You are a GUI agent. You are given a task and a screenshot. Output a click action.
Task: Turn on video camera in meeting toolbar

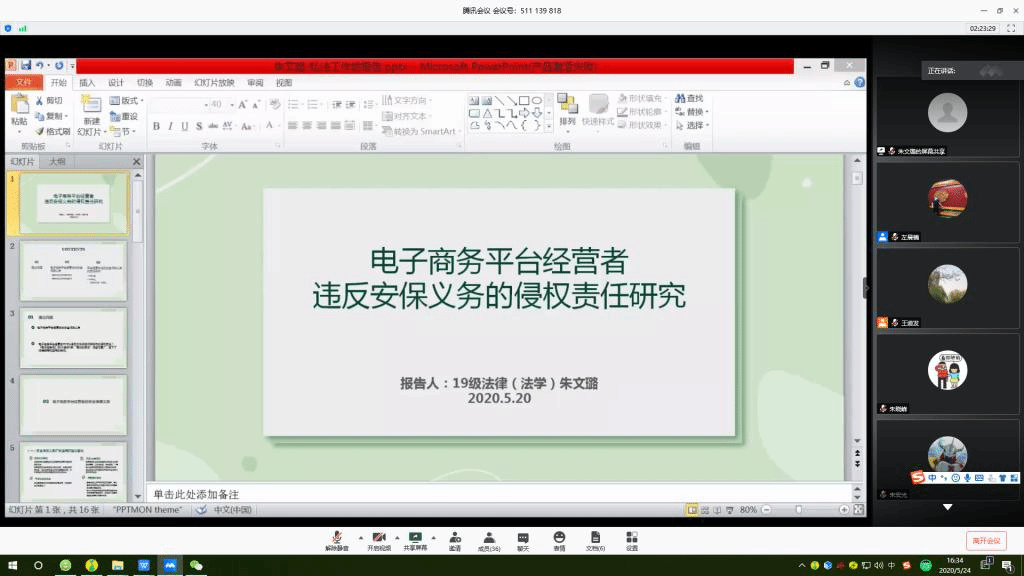pyautogui.click(x=379, y=538)
